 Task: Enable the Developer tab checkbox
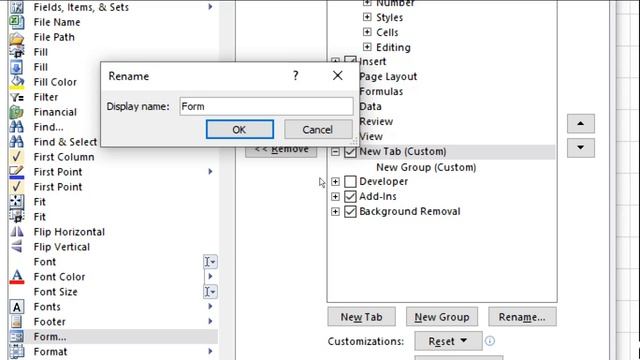(x=350, y=181)
